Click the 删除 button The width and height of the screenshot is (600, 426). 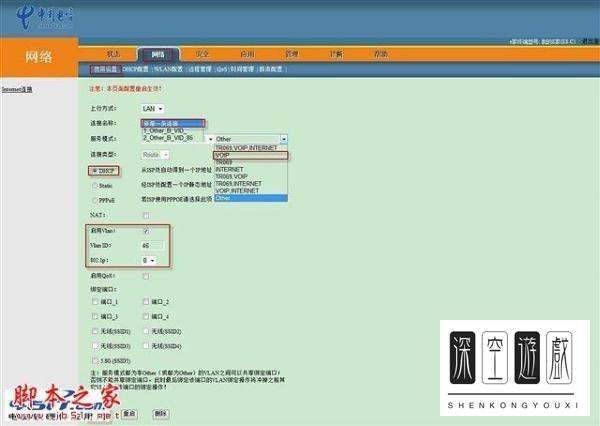pos(161,413)
